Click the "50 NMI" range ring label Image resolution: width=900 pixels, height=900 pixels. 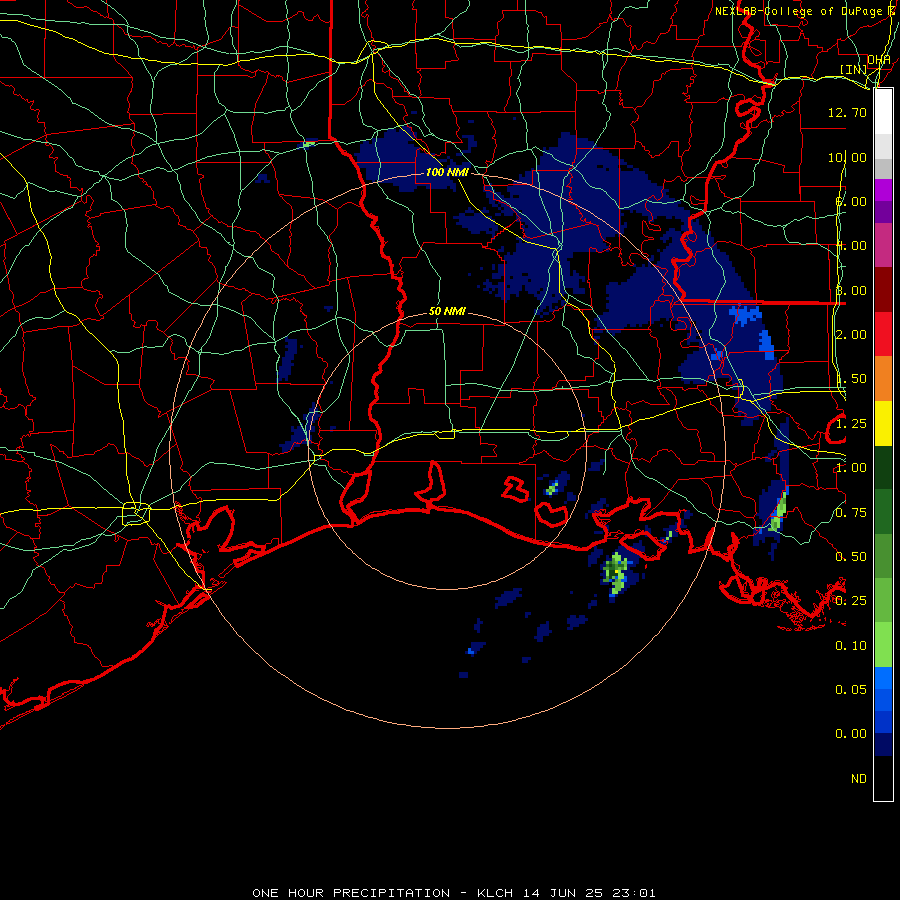447,311
